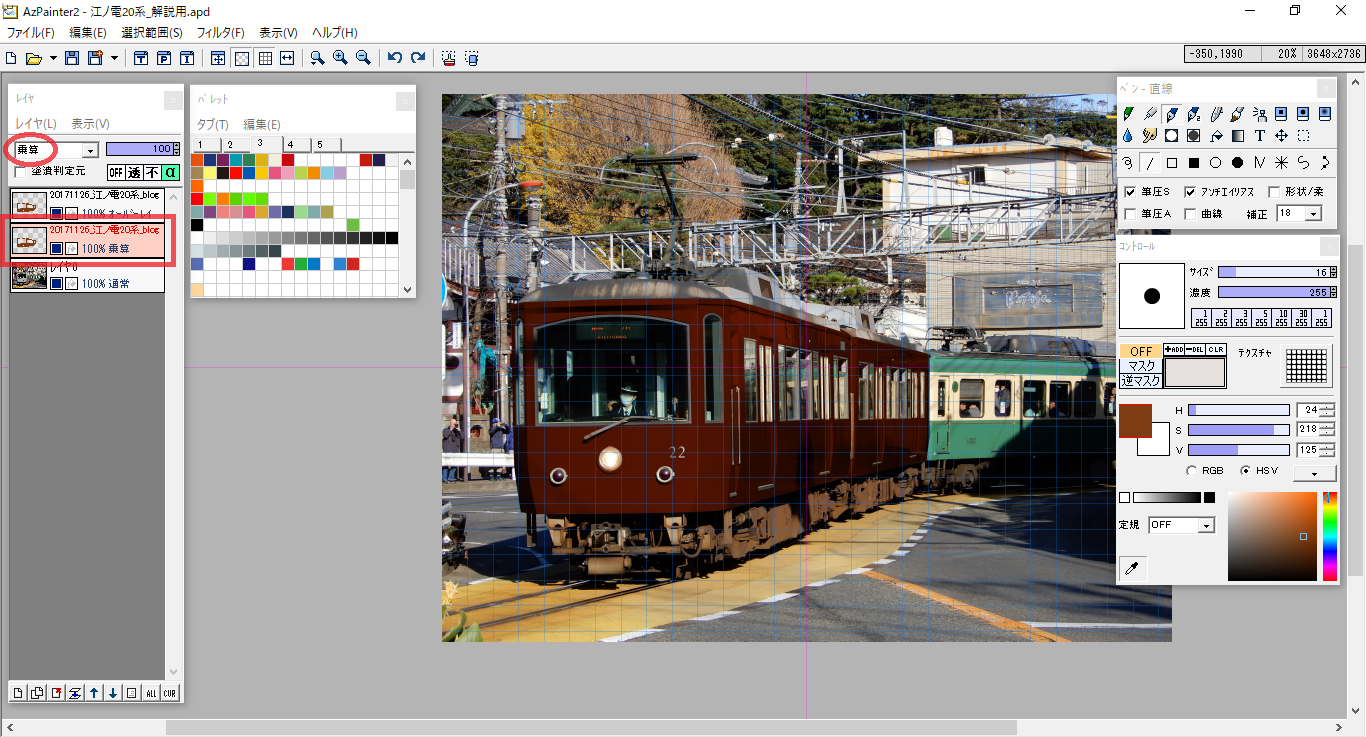
Task: Select the text tool in pen panel
Action: click(1260, 136)
